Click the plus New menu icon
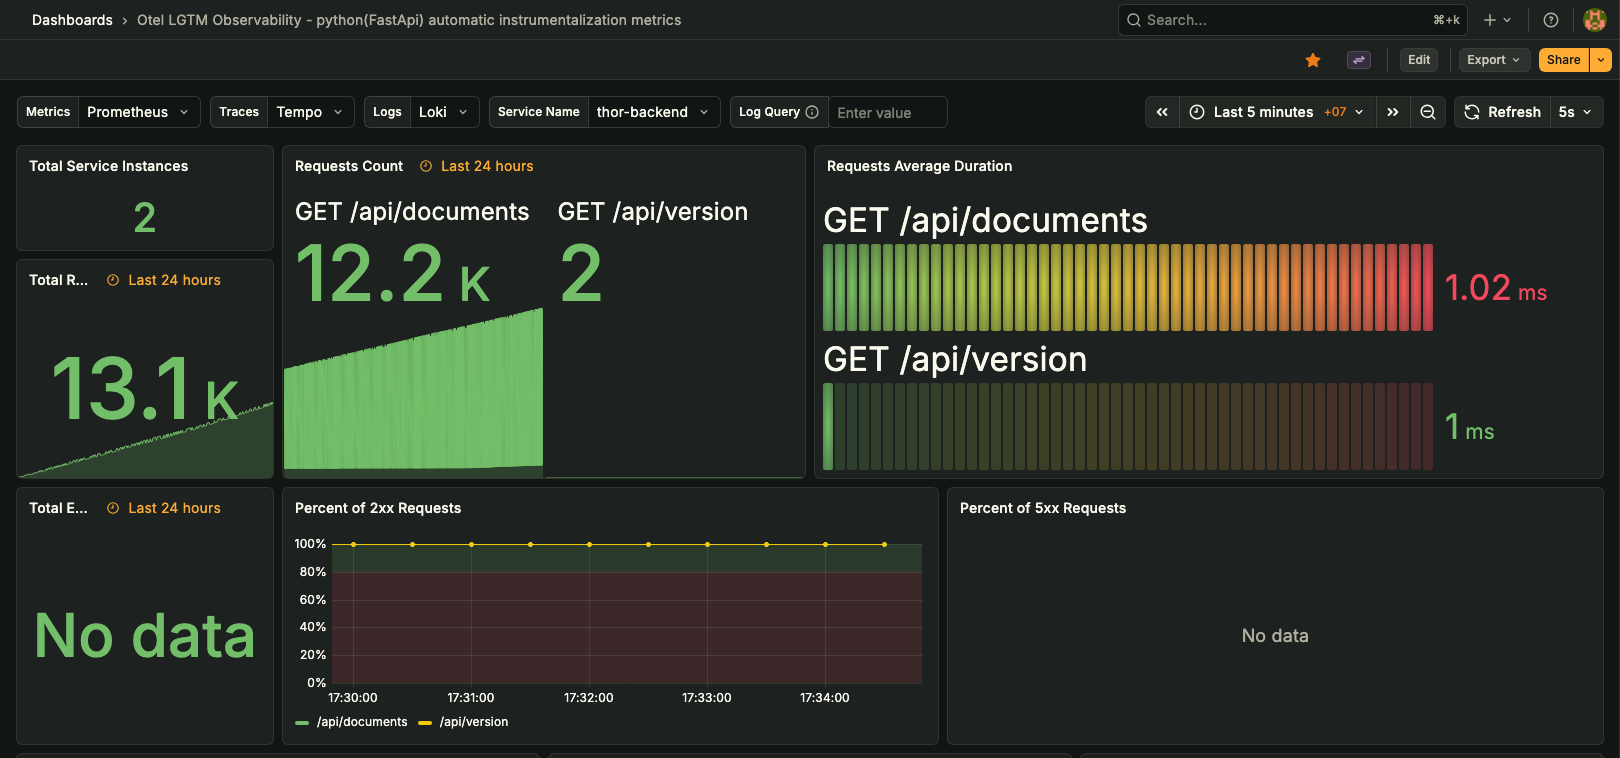 click(1497, 20)
